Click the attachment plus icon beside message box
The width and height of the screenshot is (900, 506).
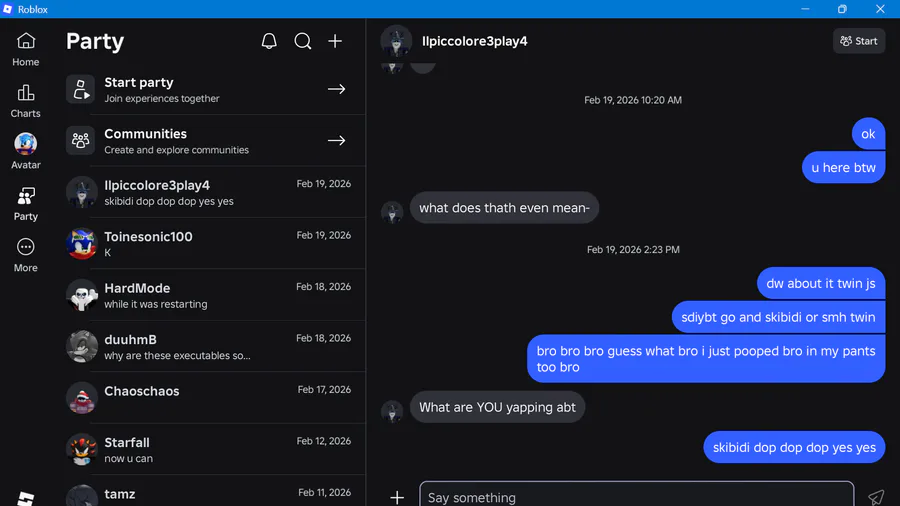click(x=397, y=497)
